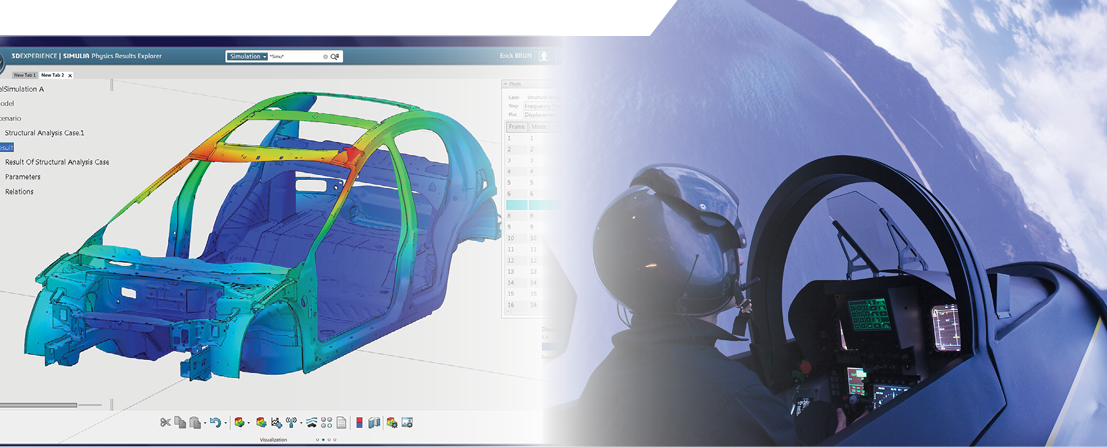The image size is (1107, 447).
Task: Select frame row 1 in Plots table
Action: pyautogui.click(x=532, y=138)
